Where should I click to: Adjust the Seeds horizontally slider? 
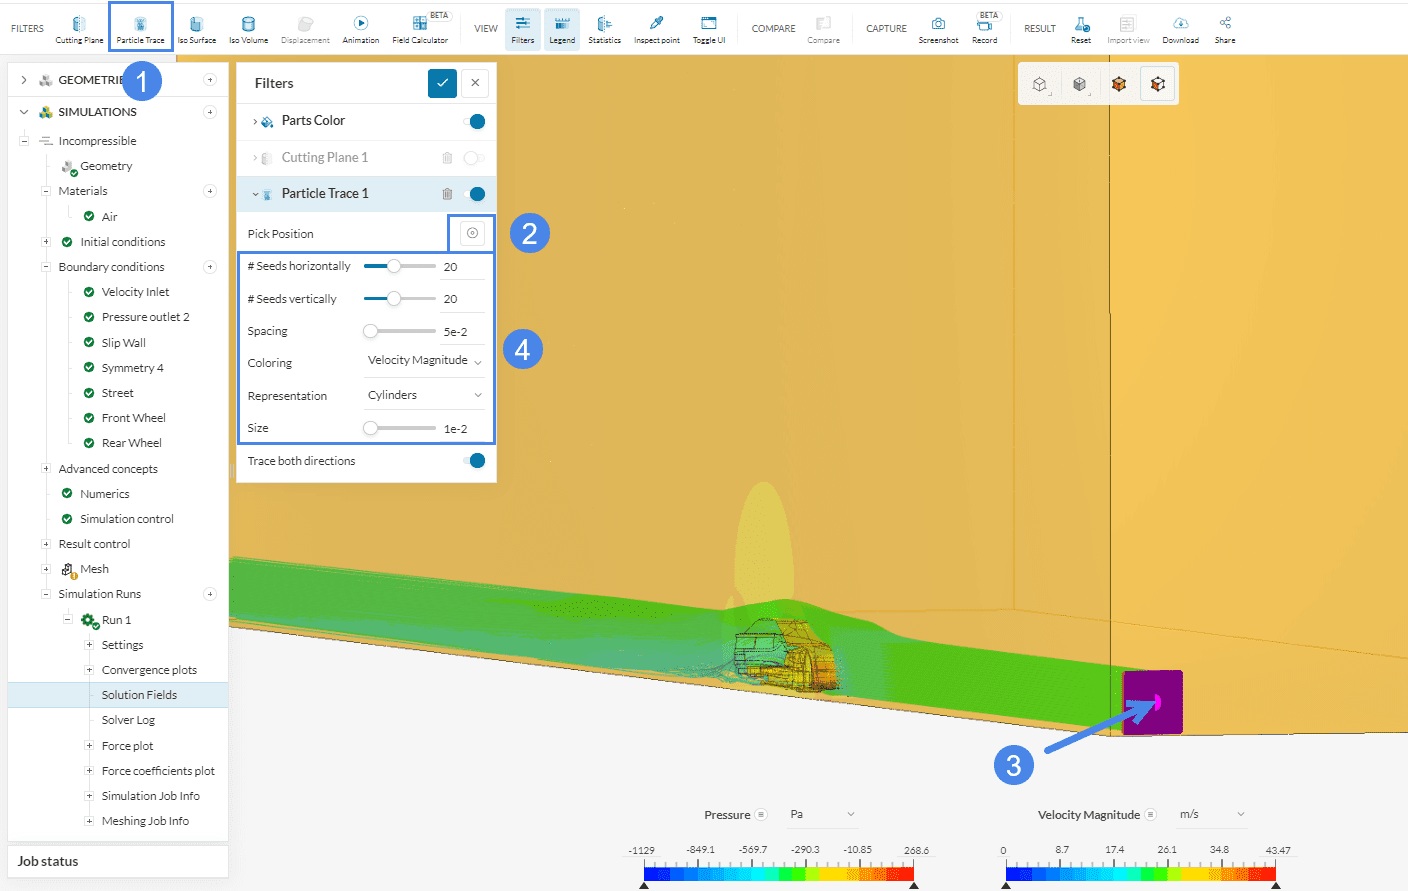tap(394, 266)
